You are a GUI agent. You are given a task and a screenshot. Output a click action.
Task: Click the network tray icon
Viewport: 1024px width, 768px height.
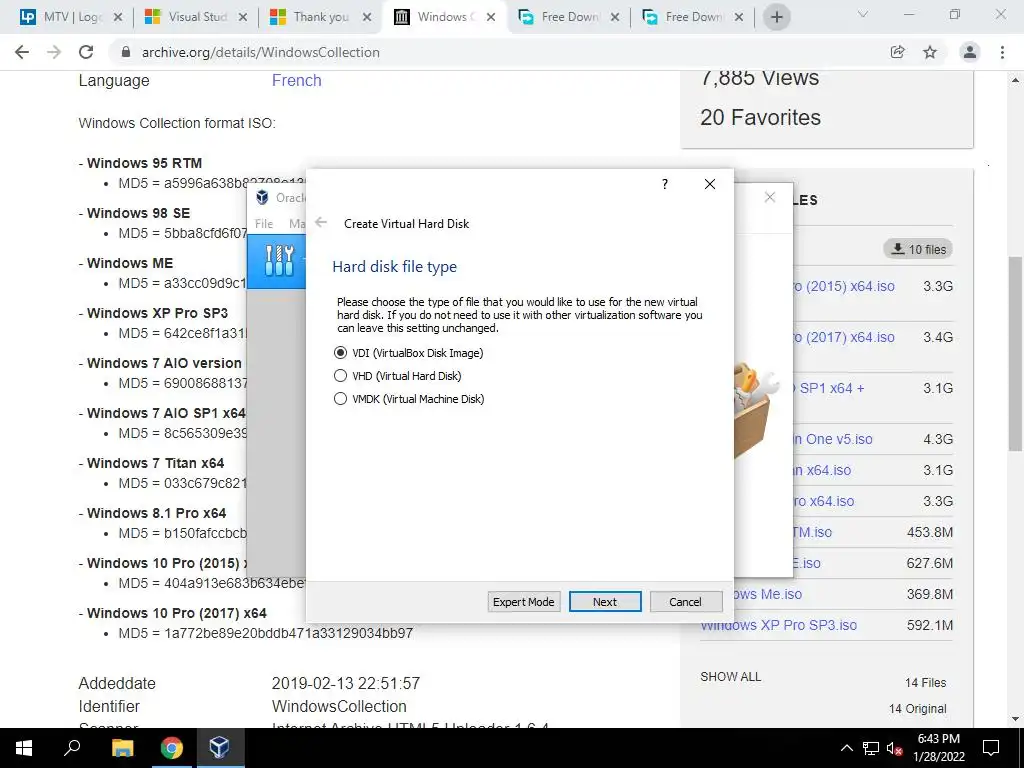point(871,748)
